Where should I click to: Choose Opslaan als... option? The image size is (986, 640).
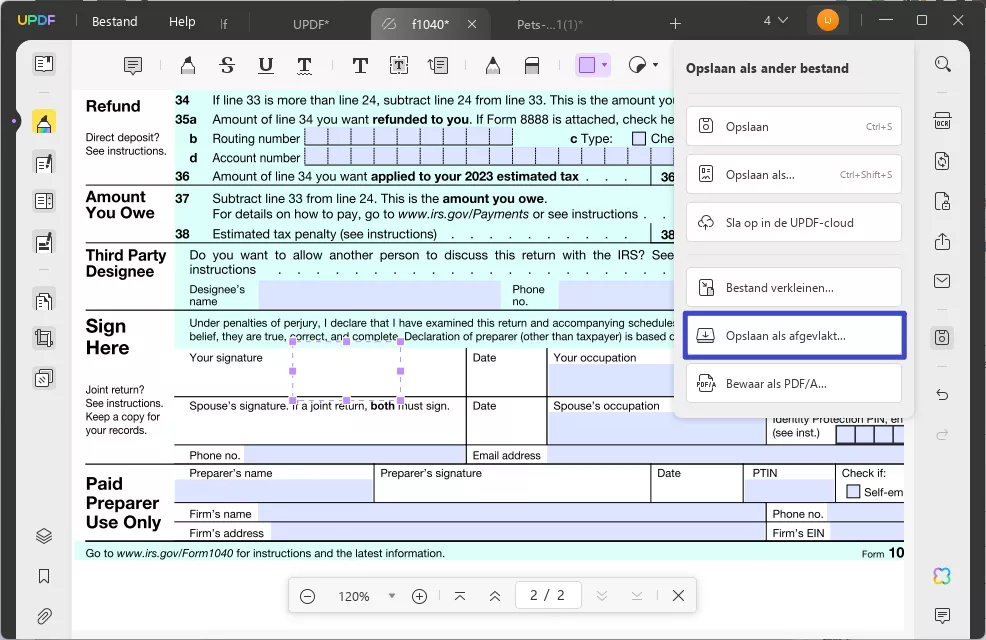tap(794, 174)
